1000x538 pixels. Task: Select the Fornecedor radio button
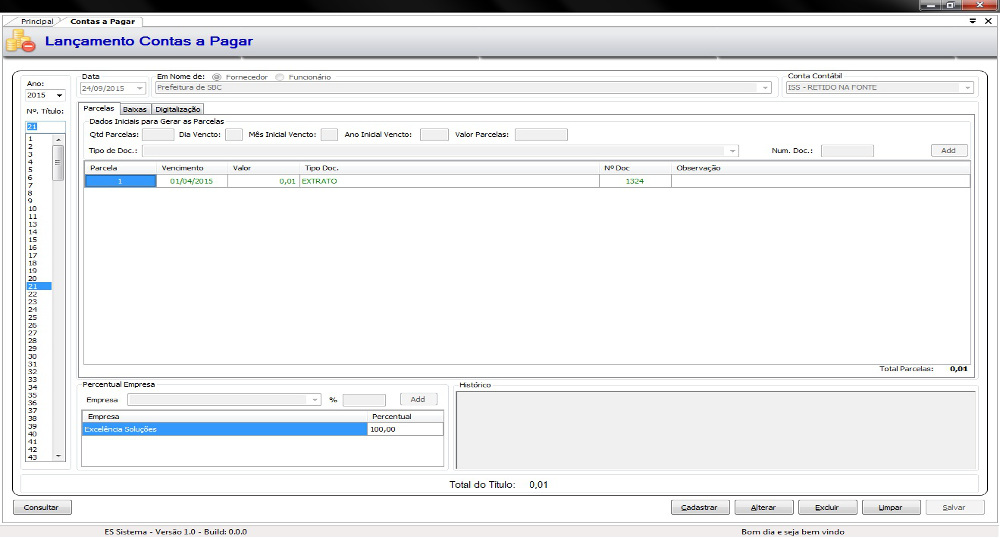pos(217,77)
